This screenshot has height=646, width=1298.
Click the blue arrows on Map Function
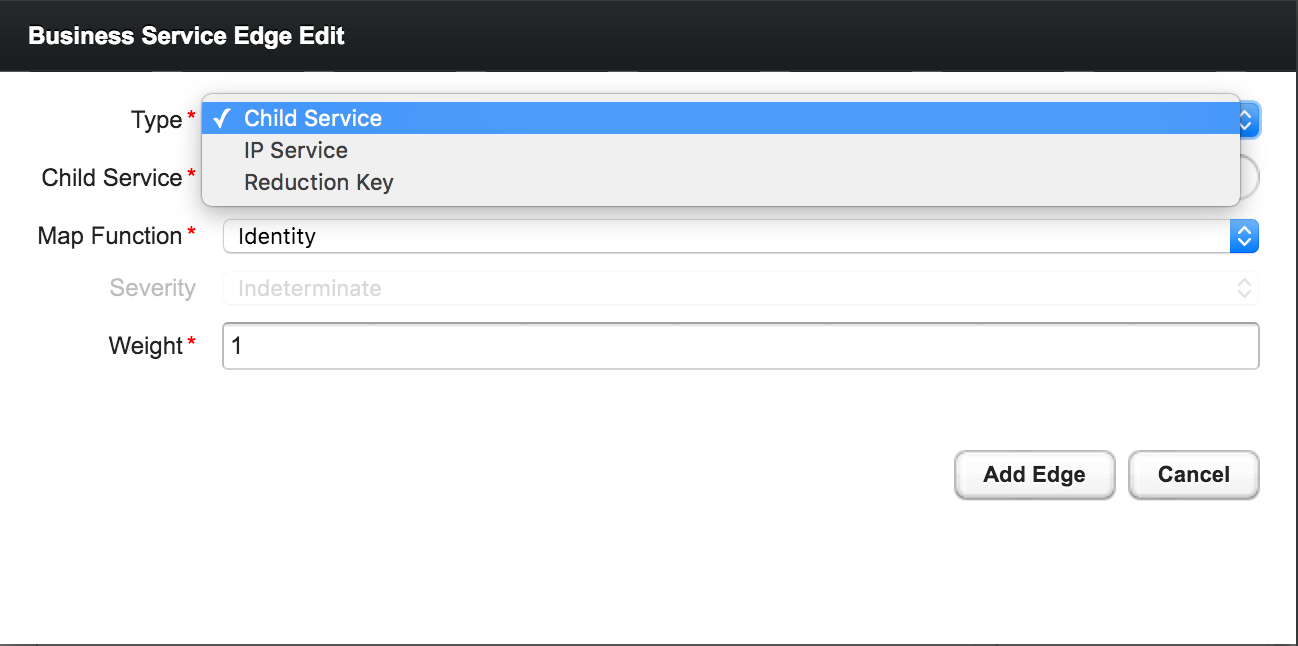click(x=1244, y=236)
